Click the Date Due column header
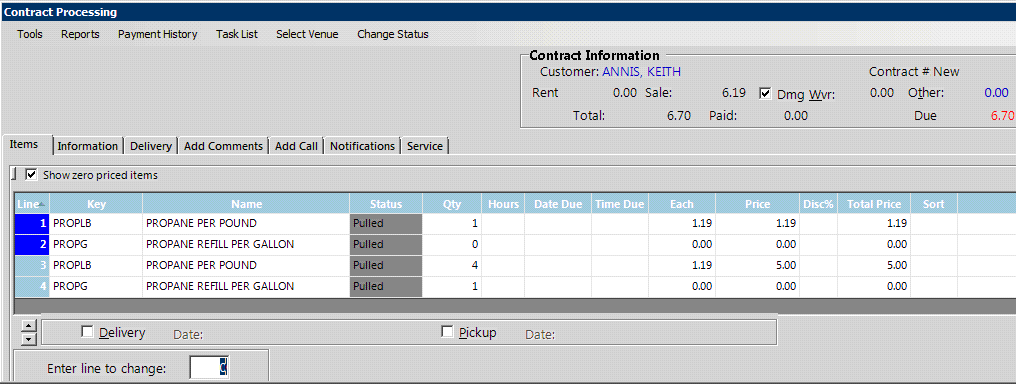 [x=558, y=204]
